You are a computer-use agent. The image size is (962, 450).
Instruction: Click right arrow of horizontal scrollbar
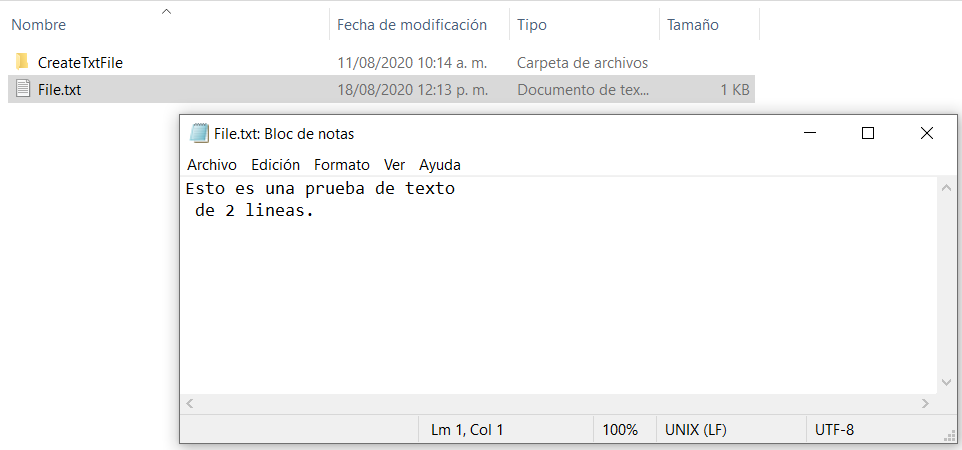pos(925,403)
